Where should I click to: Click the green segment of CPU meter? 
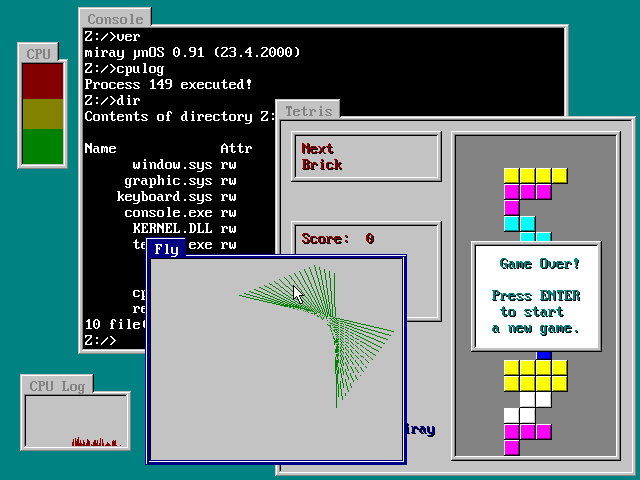coord(43,147)
